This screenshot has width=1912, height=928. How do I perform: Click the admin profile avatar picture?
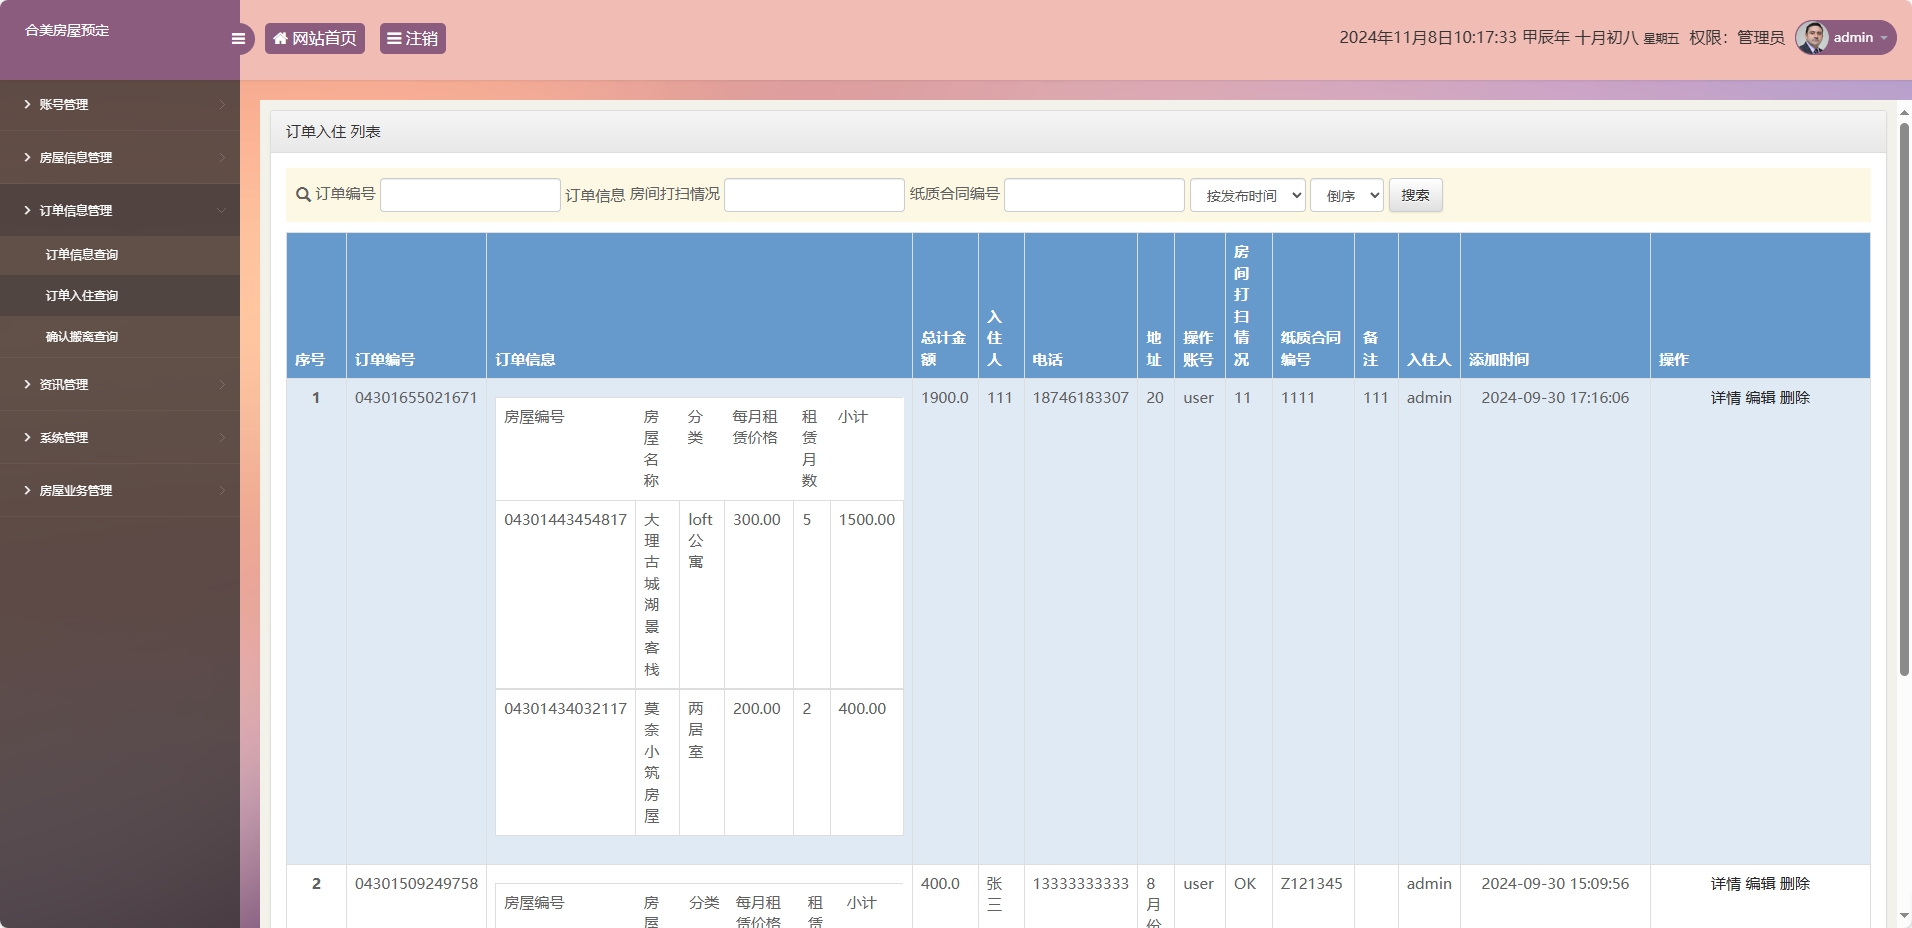1812,37
